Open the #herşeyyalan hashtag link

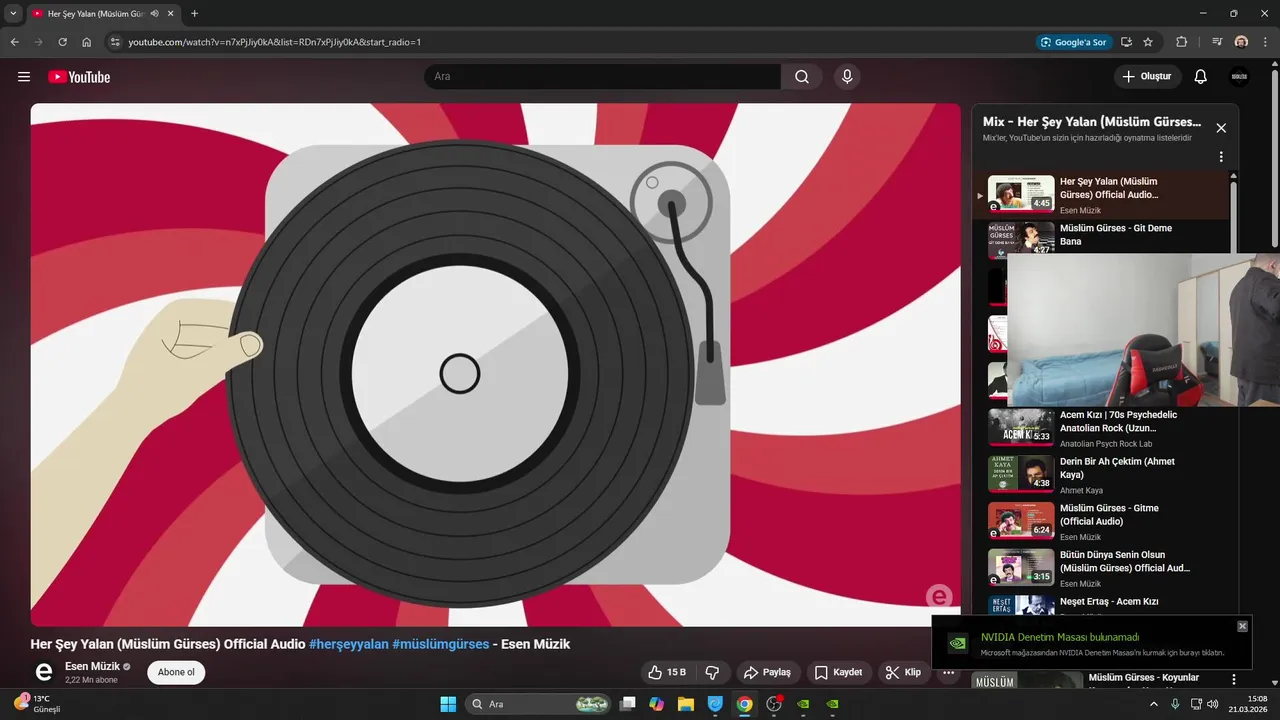[349, 644]
